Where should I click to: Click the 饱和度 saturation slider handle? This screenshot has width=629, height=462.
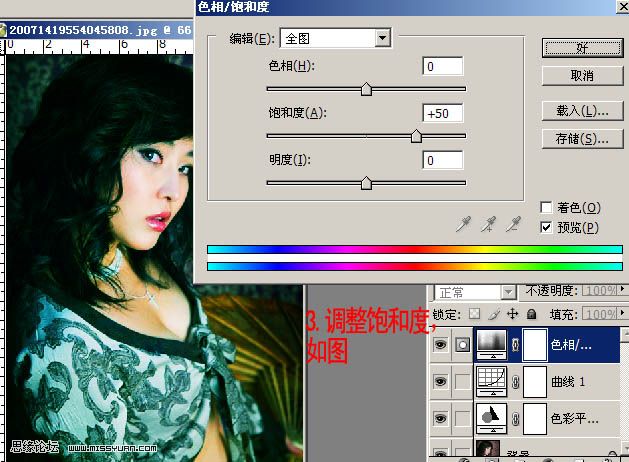point(416,136)
